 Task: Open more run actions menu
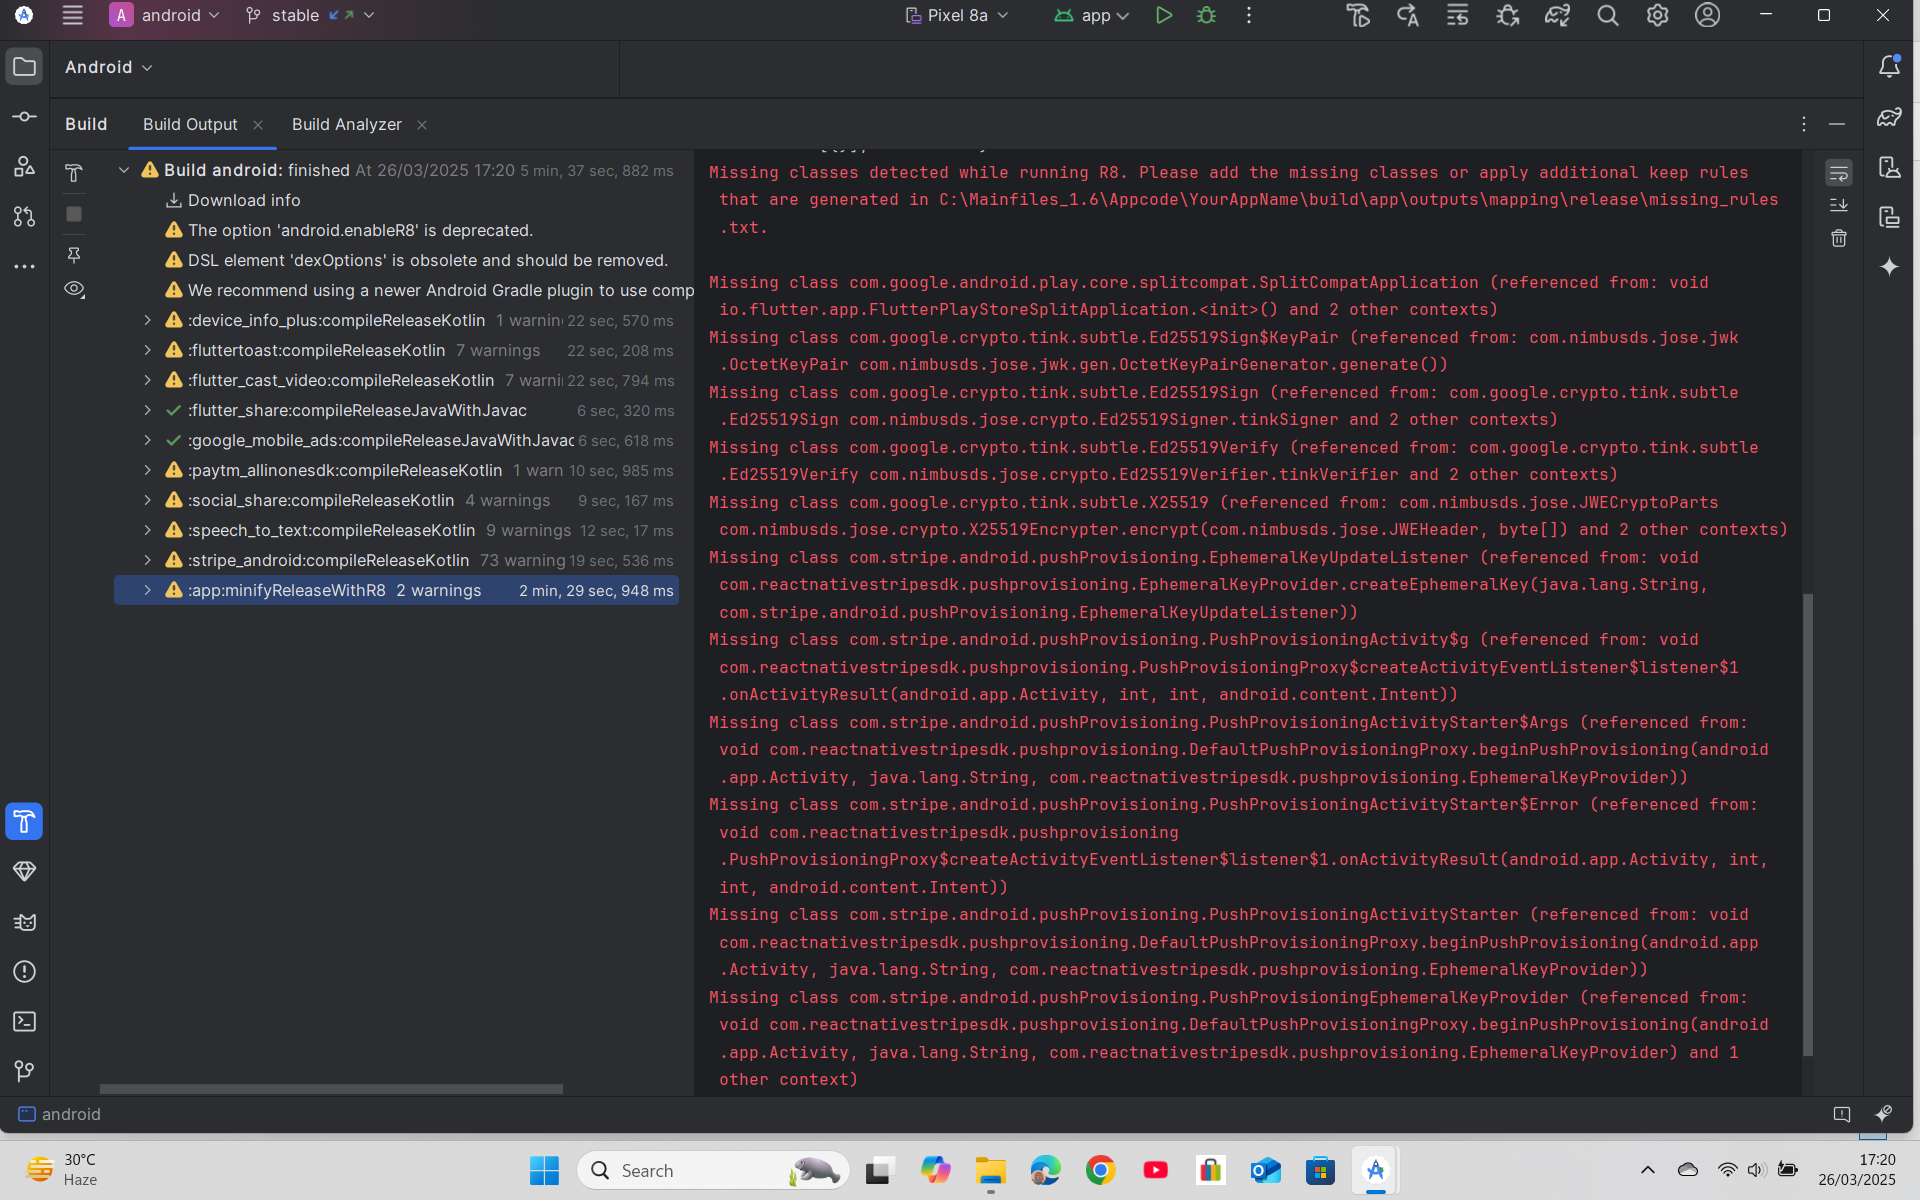tap(1249, 15)
